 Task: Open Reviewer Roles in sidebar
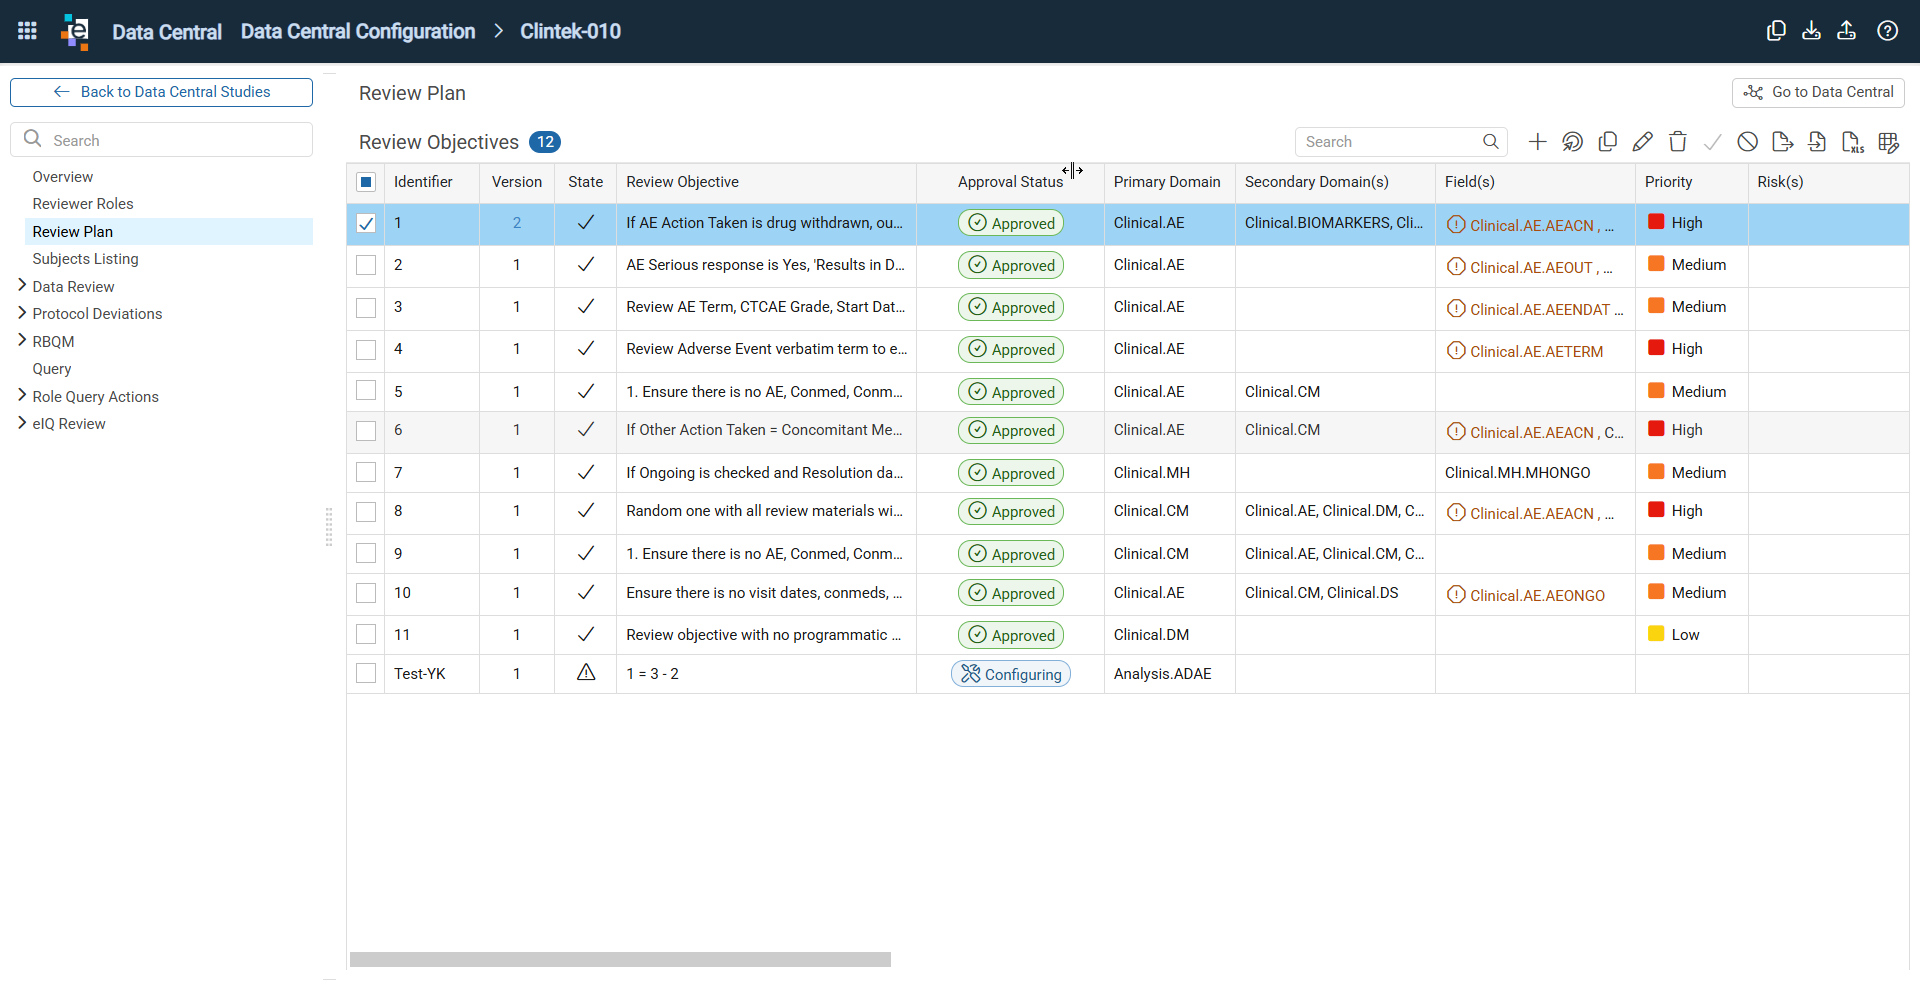pos(83,204)
